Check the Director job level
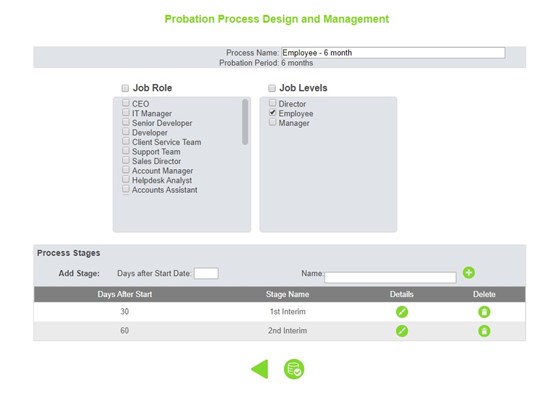Screen dimensions: 550x393 pos(273,103)
